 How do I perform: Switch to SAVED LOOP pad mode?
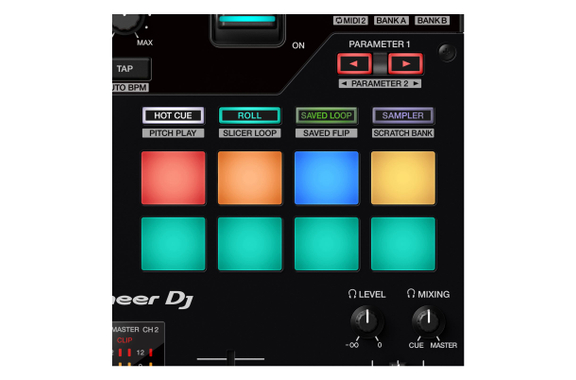(326, 115)
